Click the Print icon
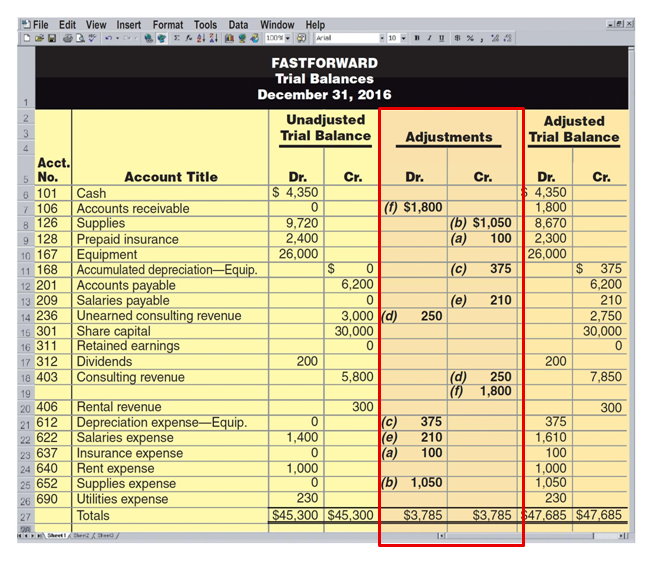Screen dimensions: 656x566 tap(68, 38)
